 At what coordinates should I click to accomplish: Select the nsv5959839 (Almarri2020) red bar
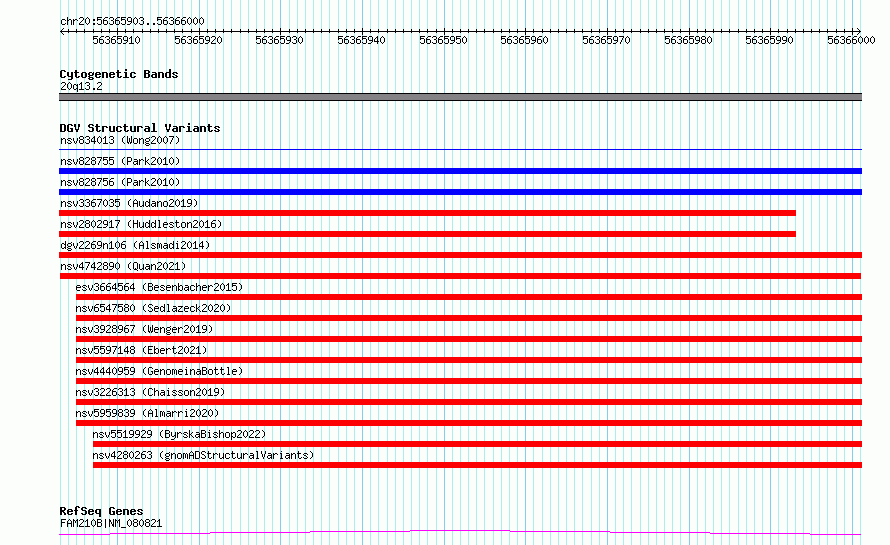click(469, 423)
